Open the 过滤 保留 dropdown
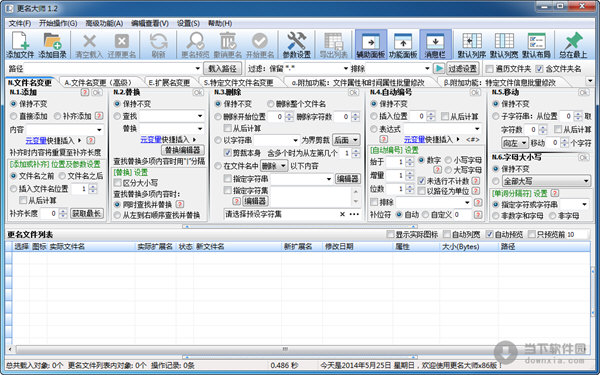 pyautogui.click(x=346, y=69)
